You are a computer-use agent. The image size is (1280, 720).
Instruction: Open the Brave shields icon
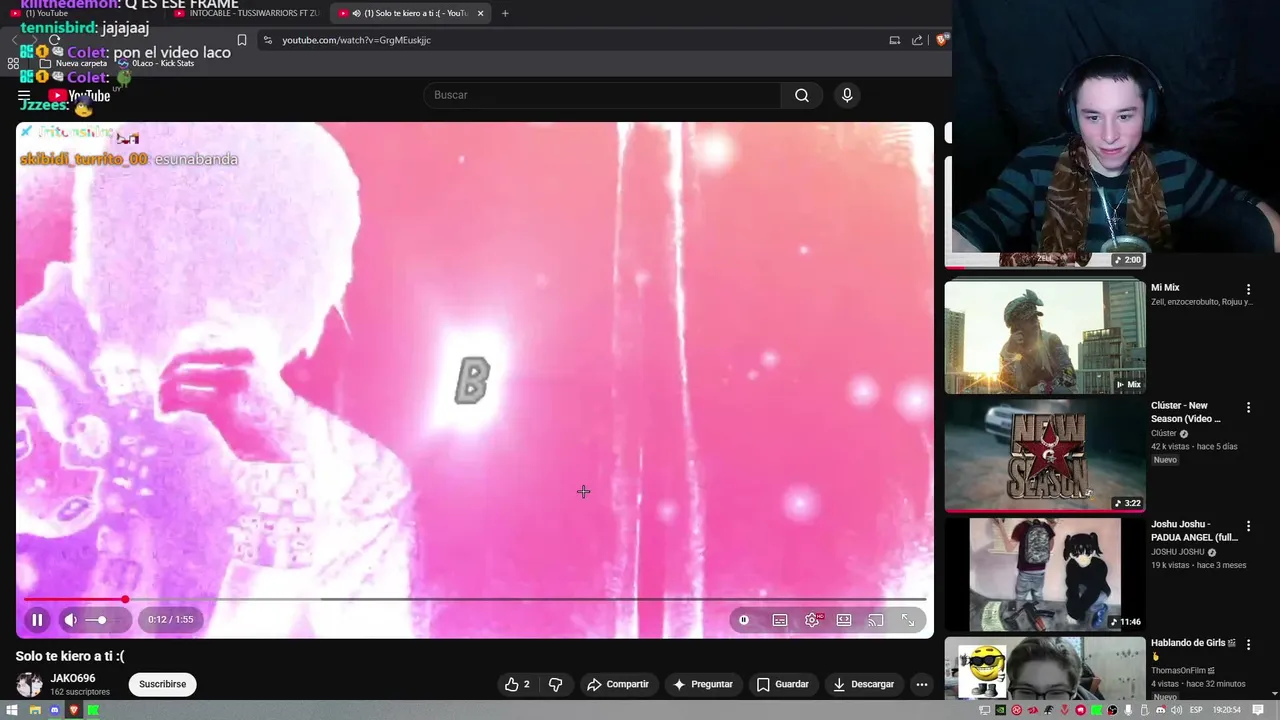(x=942, y=40)
